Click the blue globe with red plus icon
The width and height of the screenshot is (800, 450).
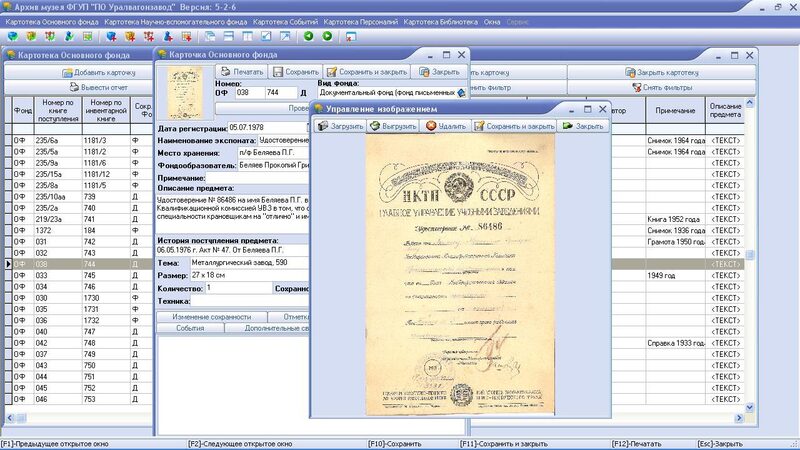(x=111, y=36)
